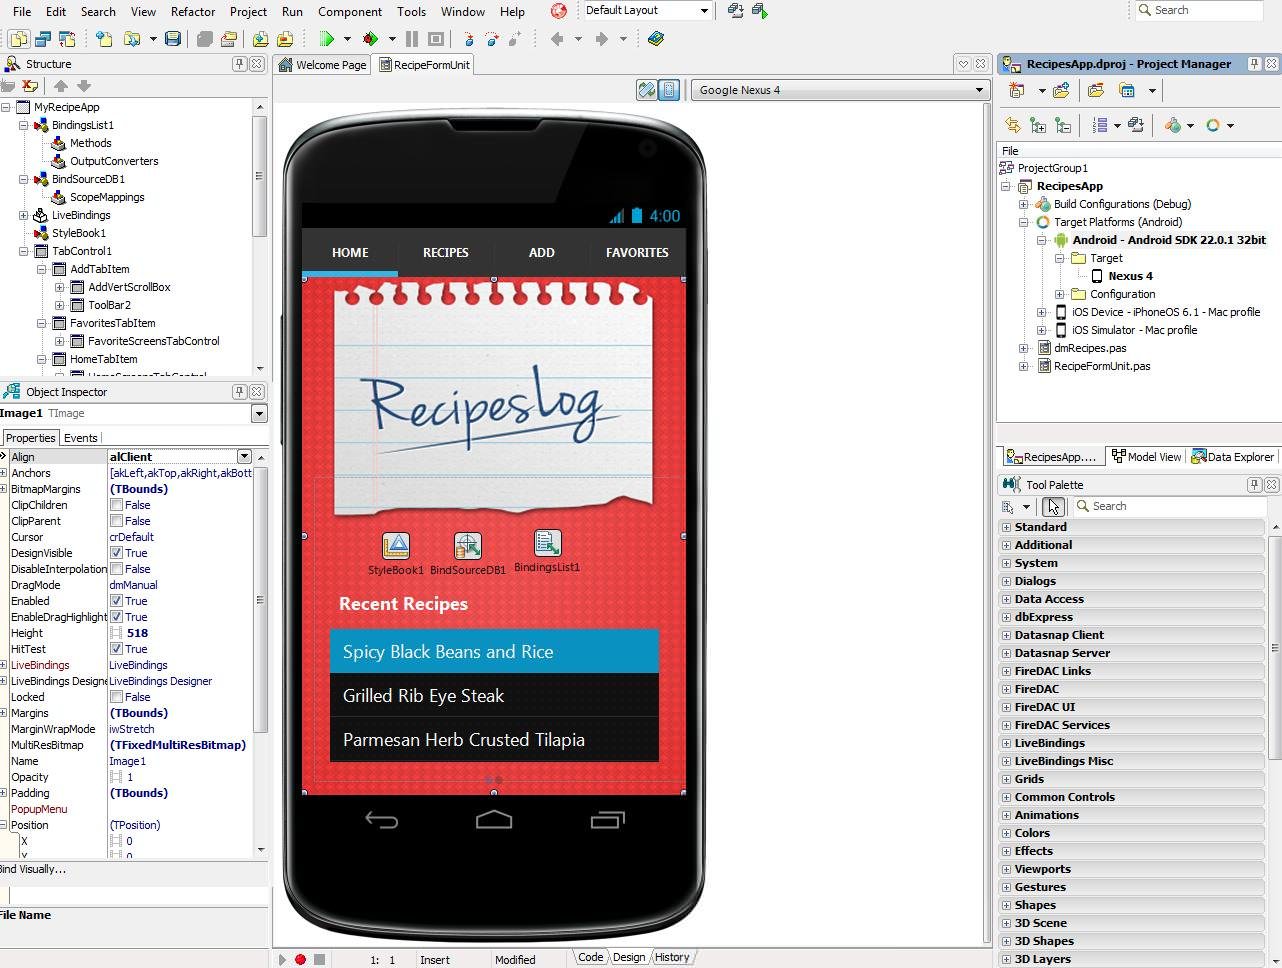Image resolution: width=1282 pixels, height=968 pixels.
Task: Click the LiveBindings Designer link value
Action: (x=160, y=681)
